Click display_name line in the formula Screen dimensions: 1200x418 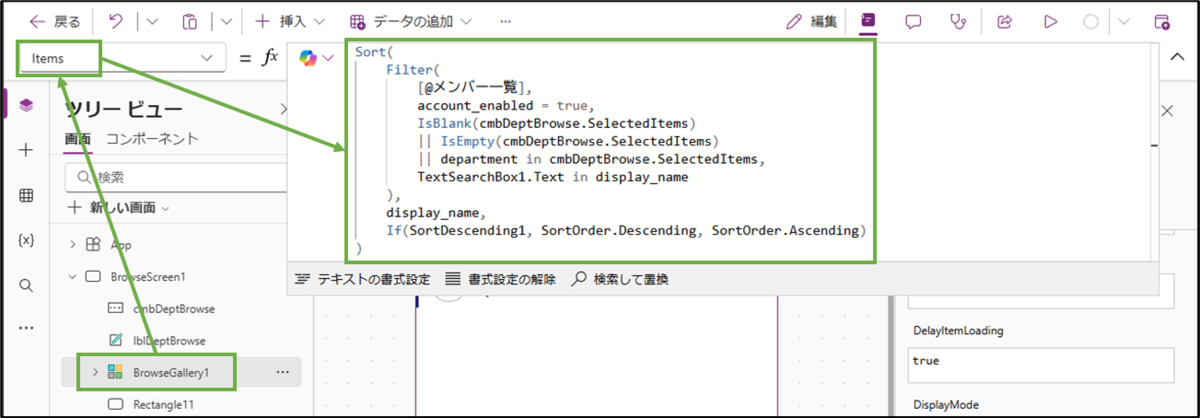point(436,213)
